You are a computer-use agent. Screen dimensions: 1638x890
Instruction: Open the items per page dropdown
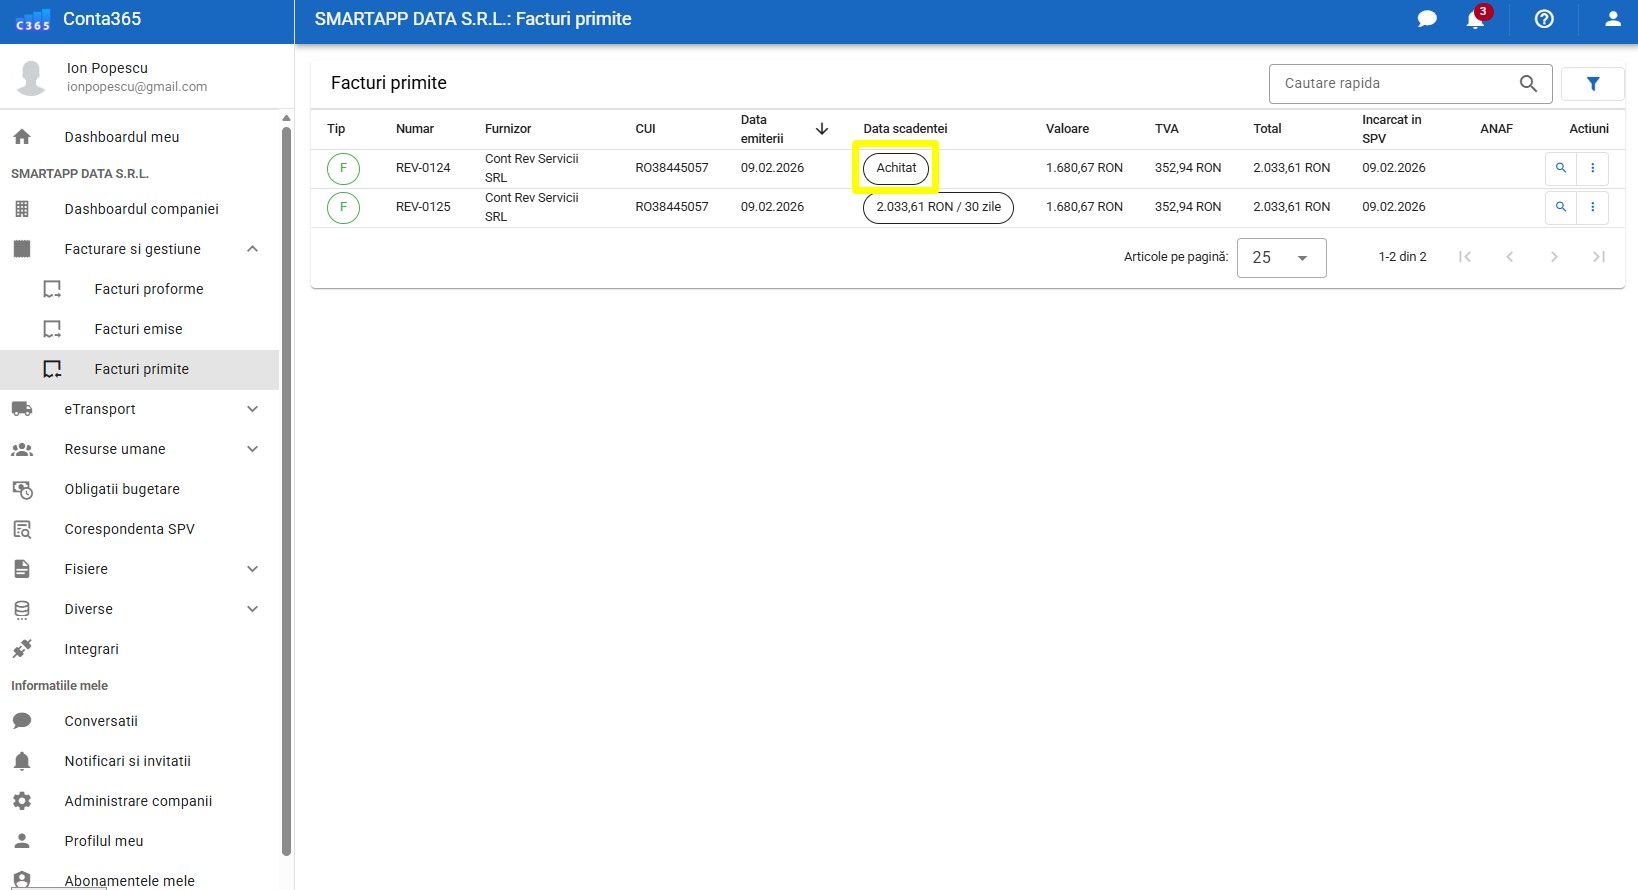click(x=1281, y=258)
